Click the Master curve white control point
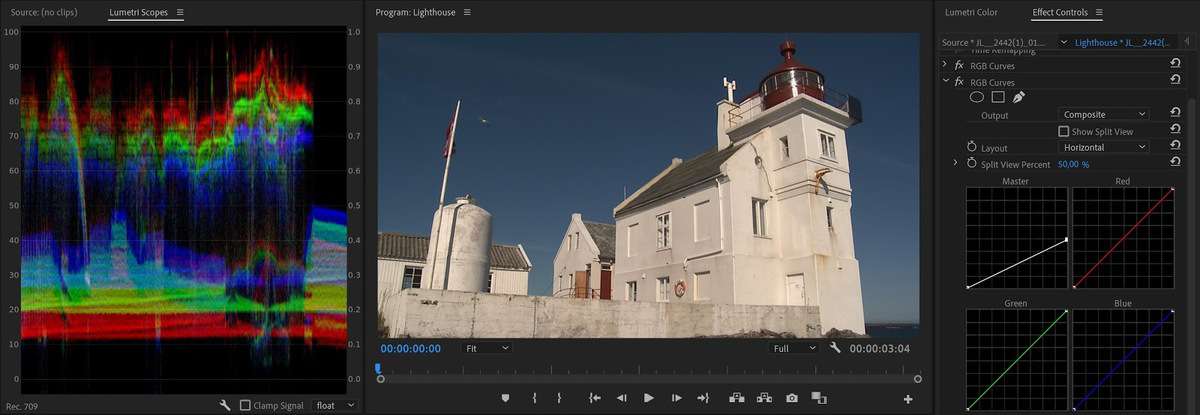The width and height of the screenshot is (1200, 415). (1067, 239)
